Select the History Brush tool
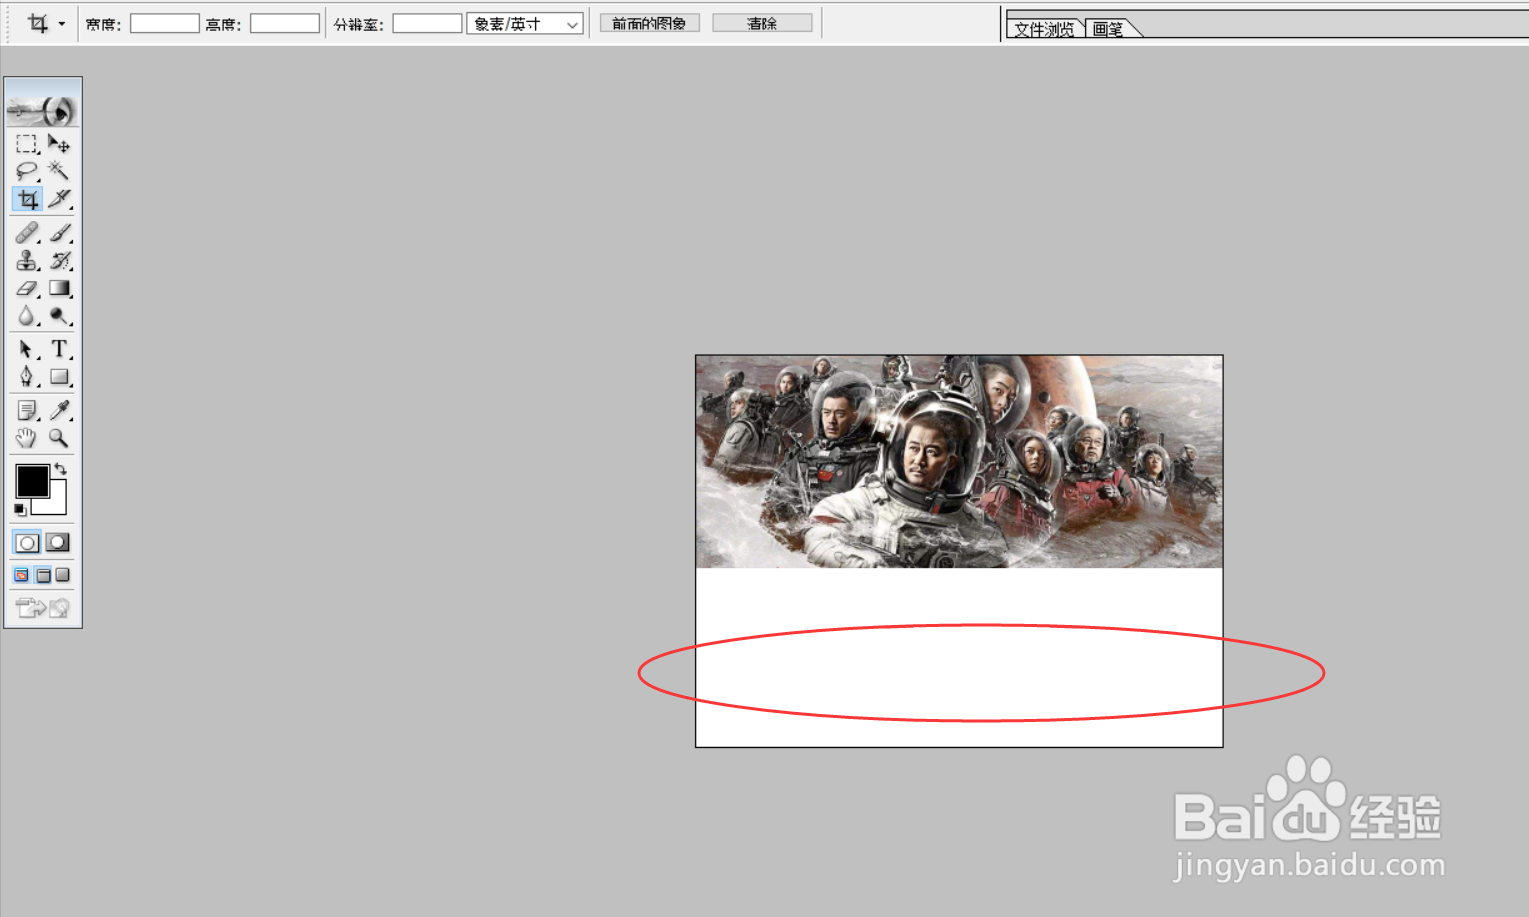 59,261
